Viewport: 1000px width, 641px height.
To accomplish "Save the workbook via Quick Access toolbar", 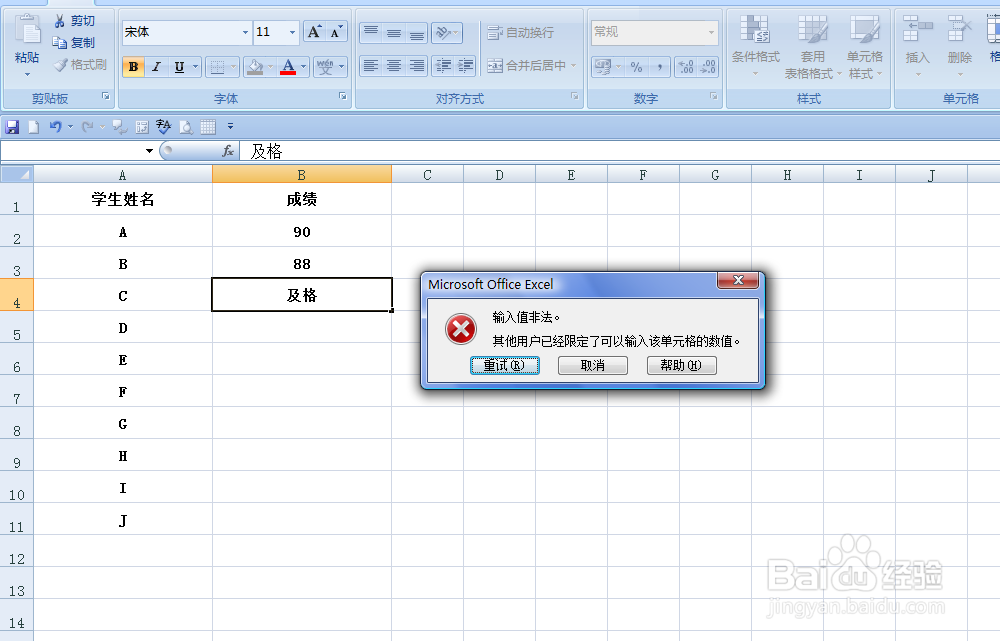I will coord(12,127).
